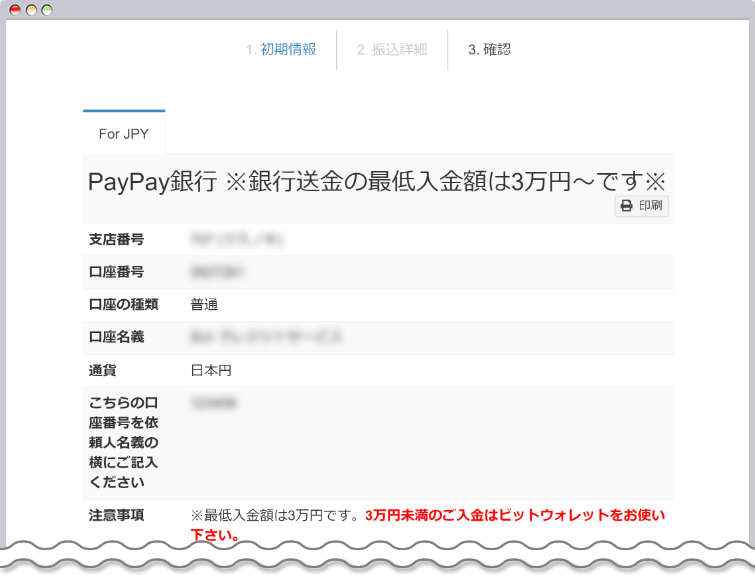Click the 注意事項 label

point(117,515)
